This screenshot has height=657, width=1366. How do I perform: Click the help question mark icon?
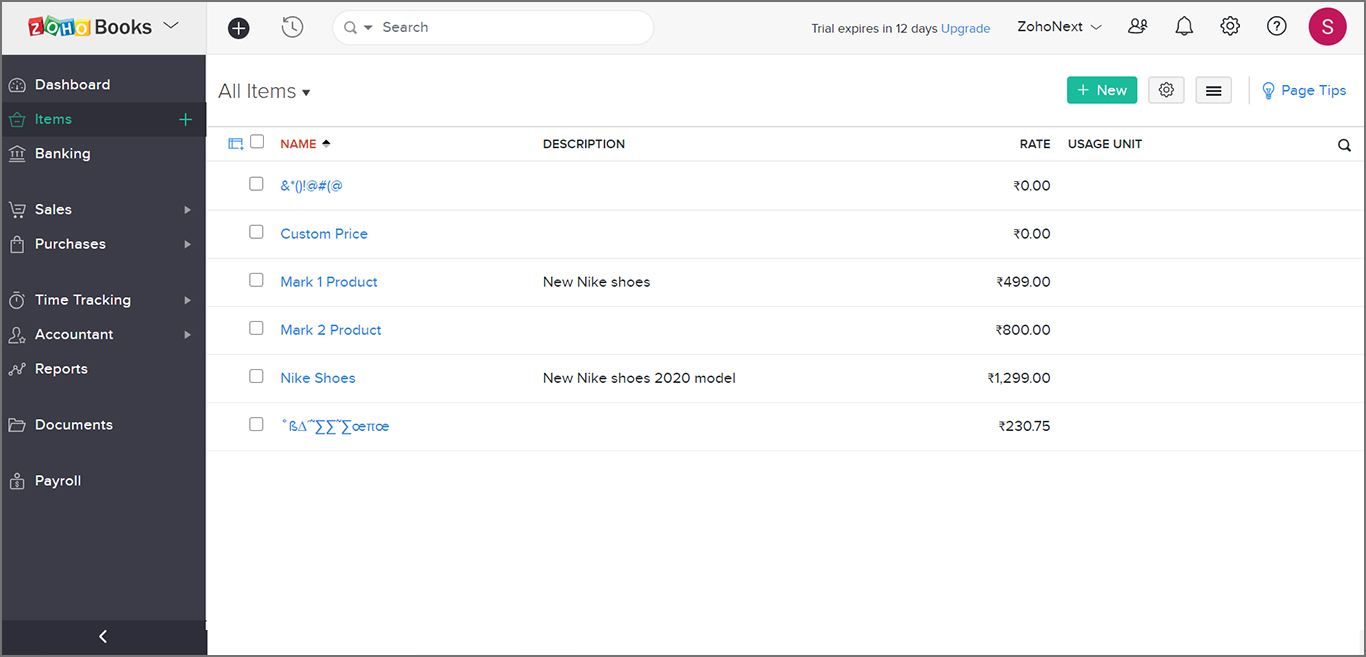coord(1276,27)
